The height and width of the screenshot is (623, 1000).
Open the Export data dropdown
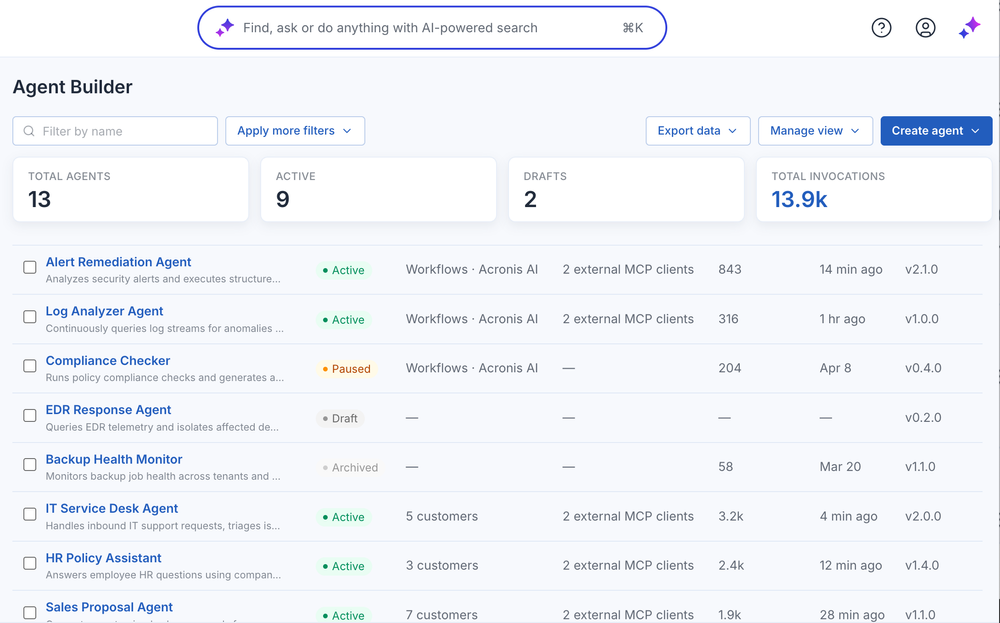[x=698, y=131]
